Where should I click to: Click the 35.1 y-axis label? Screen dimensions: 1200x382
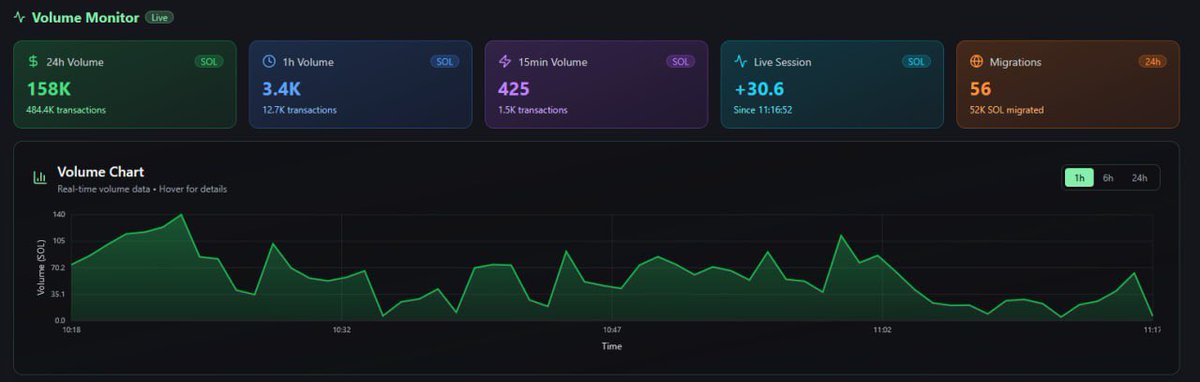pyautogui.click(x=58, y=294)
